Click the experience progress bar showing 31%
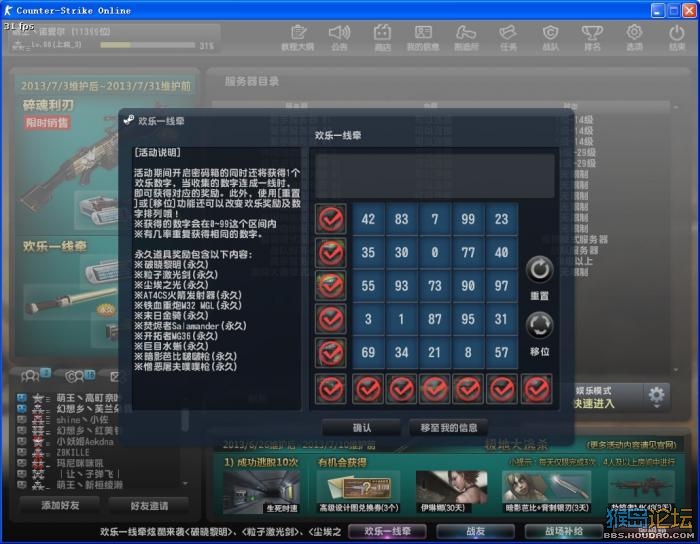 pyautogui.click(x=147, y=45)
